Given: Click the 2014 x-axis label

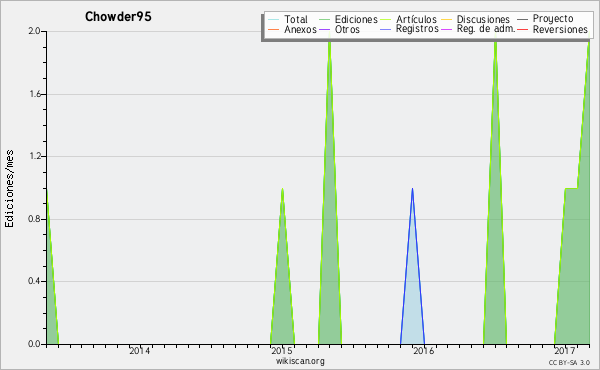Looking at the screenshot, I should pyautogui.click(x=139, y=351).
